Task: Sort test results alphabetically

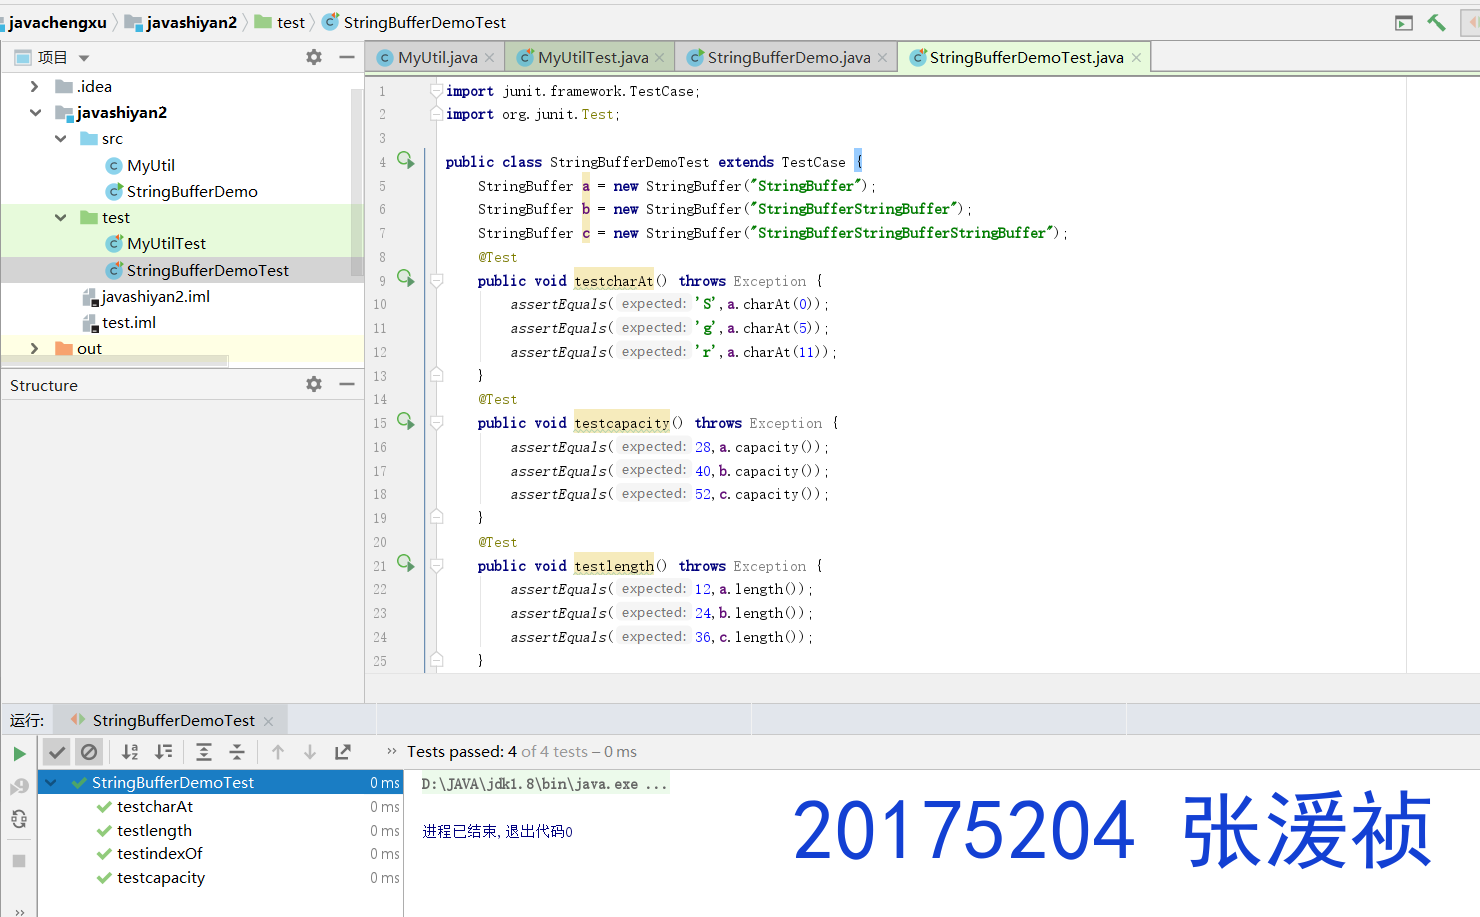Action: 130,752
